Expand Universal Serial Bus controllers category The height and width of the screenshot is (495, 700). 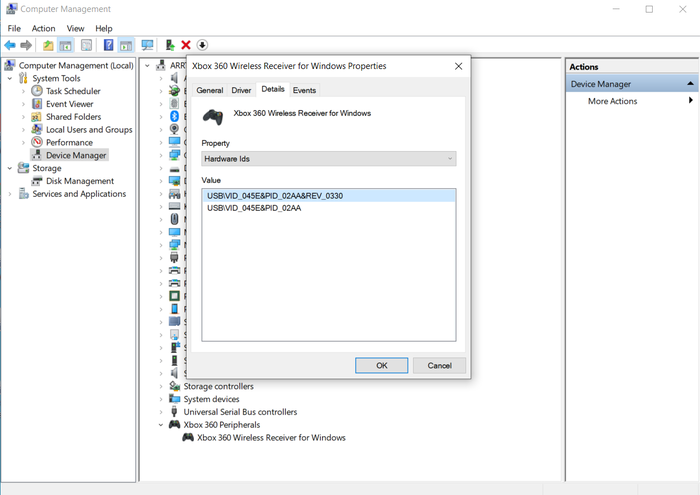pos(161,412)
